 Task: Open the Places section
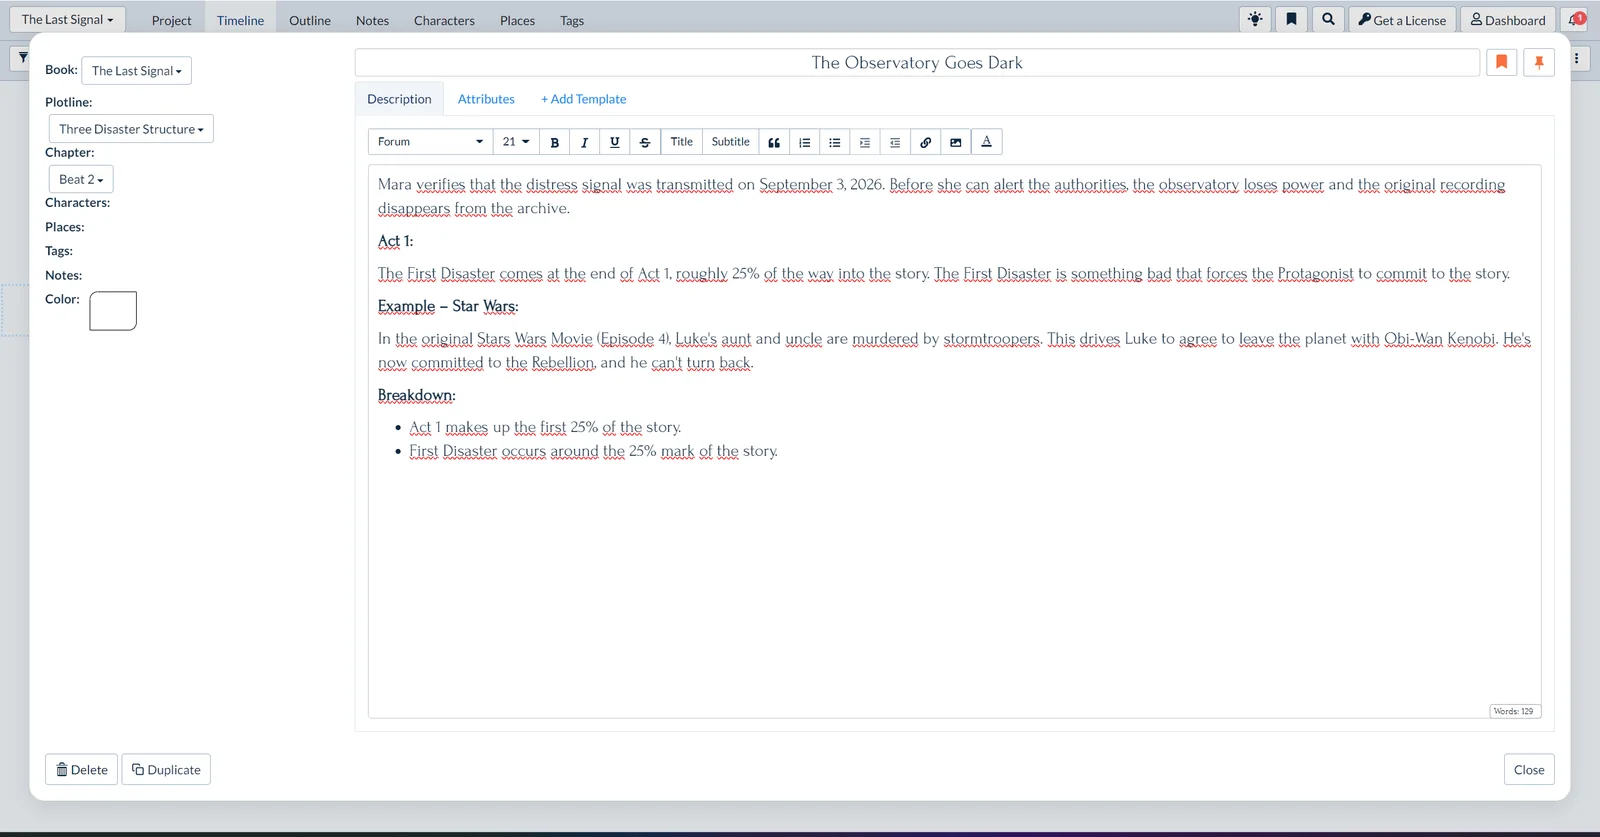click(x=517, y=20)
